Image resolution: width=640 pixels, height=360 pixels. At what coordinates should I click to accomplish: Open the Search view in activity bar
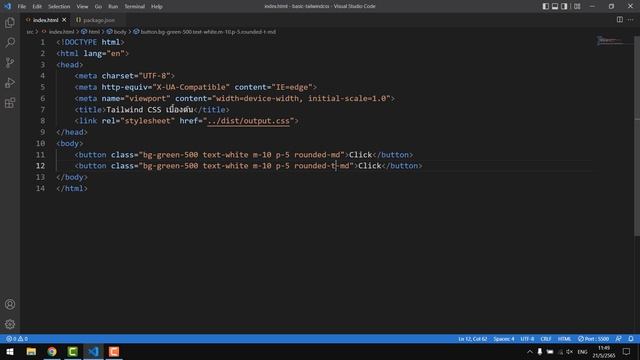coord(10,42)
